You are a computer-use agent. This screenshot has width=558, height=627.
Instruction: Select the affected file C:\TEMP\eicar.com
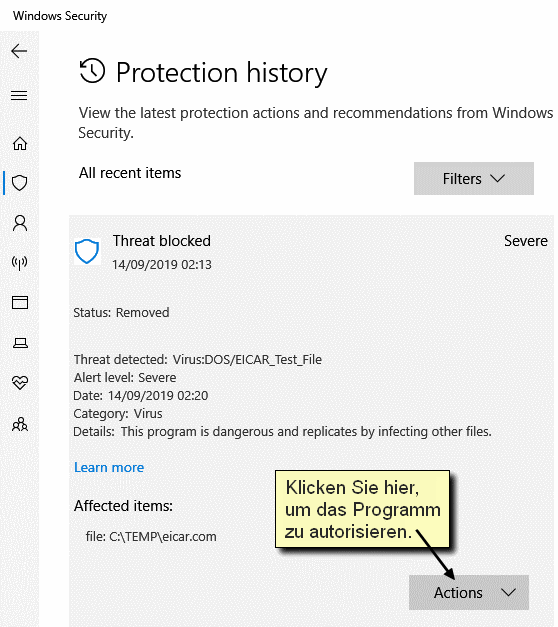(151, 536)
